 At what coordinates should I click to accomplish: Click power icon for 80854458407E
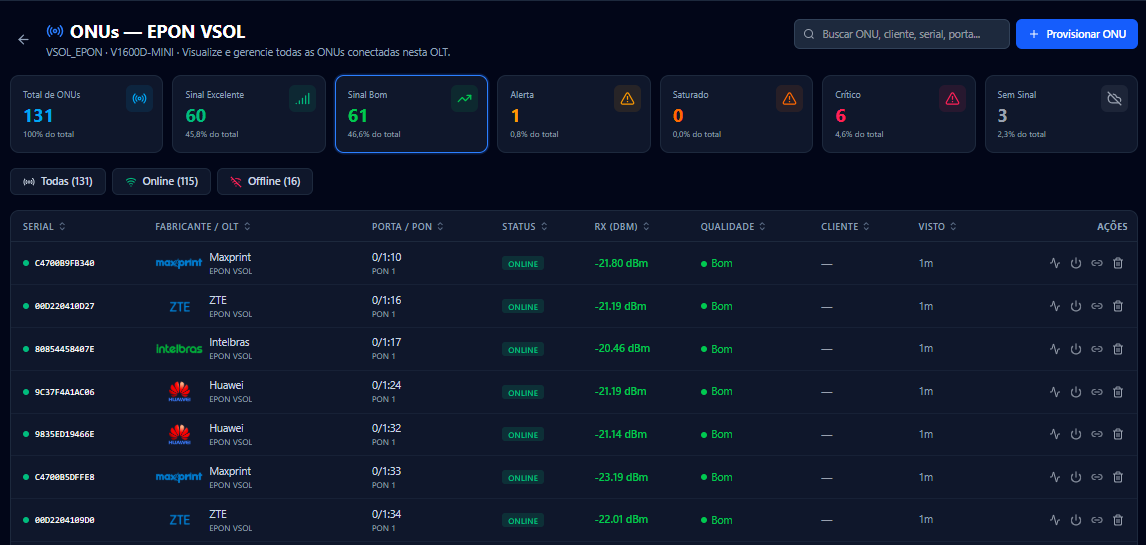(x=1075, y=349)
